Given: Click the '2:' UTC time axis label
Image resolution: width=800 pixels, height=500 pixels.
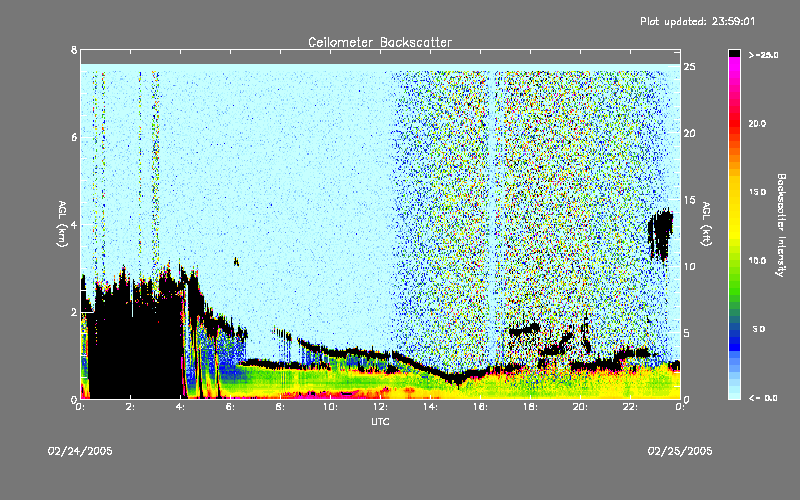Looking at the screenshot, I should pyautogui.click(x=131, y=407).
